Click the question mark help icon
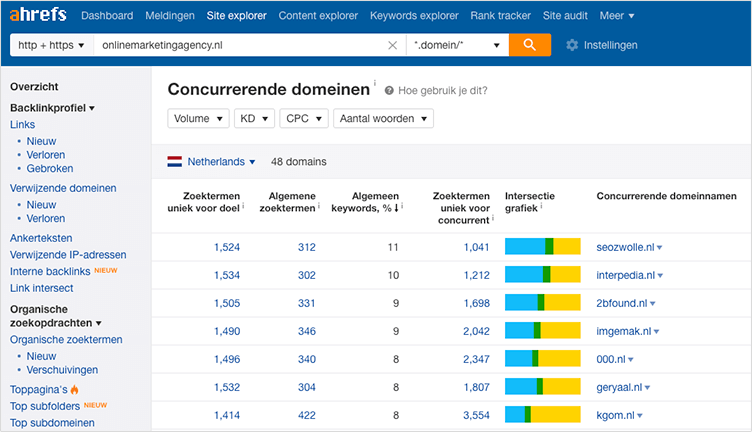 tap(389, 91)
